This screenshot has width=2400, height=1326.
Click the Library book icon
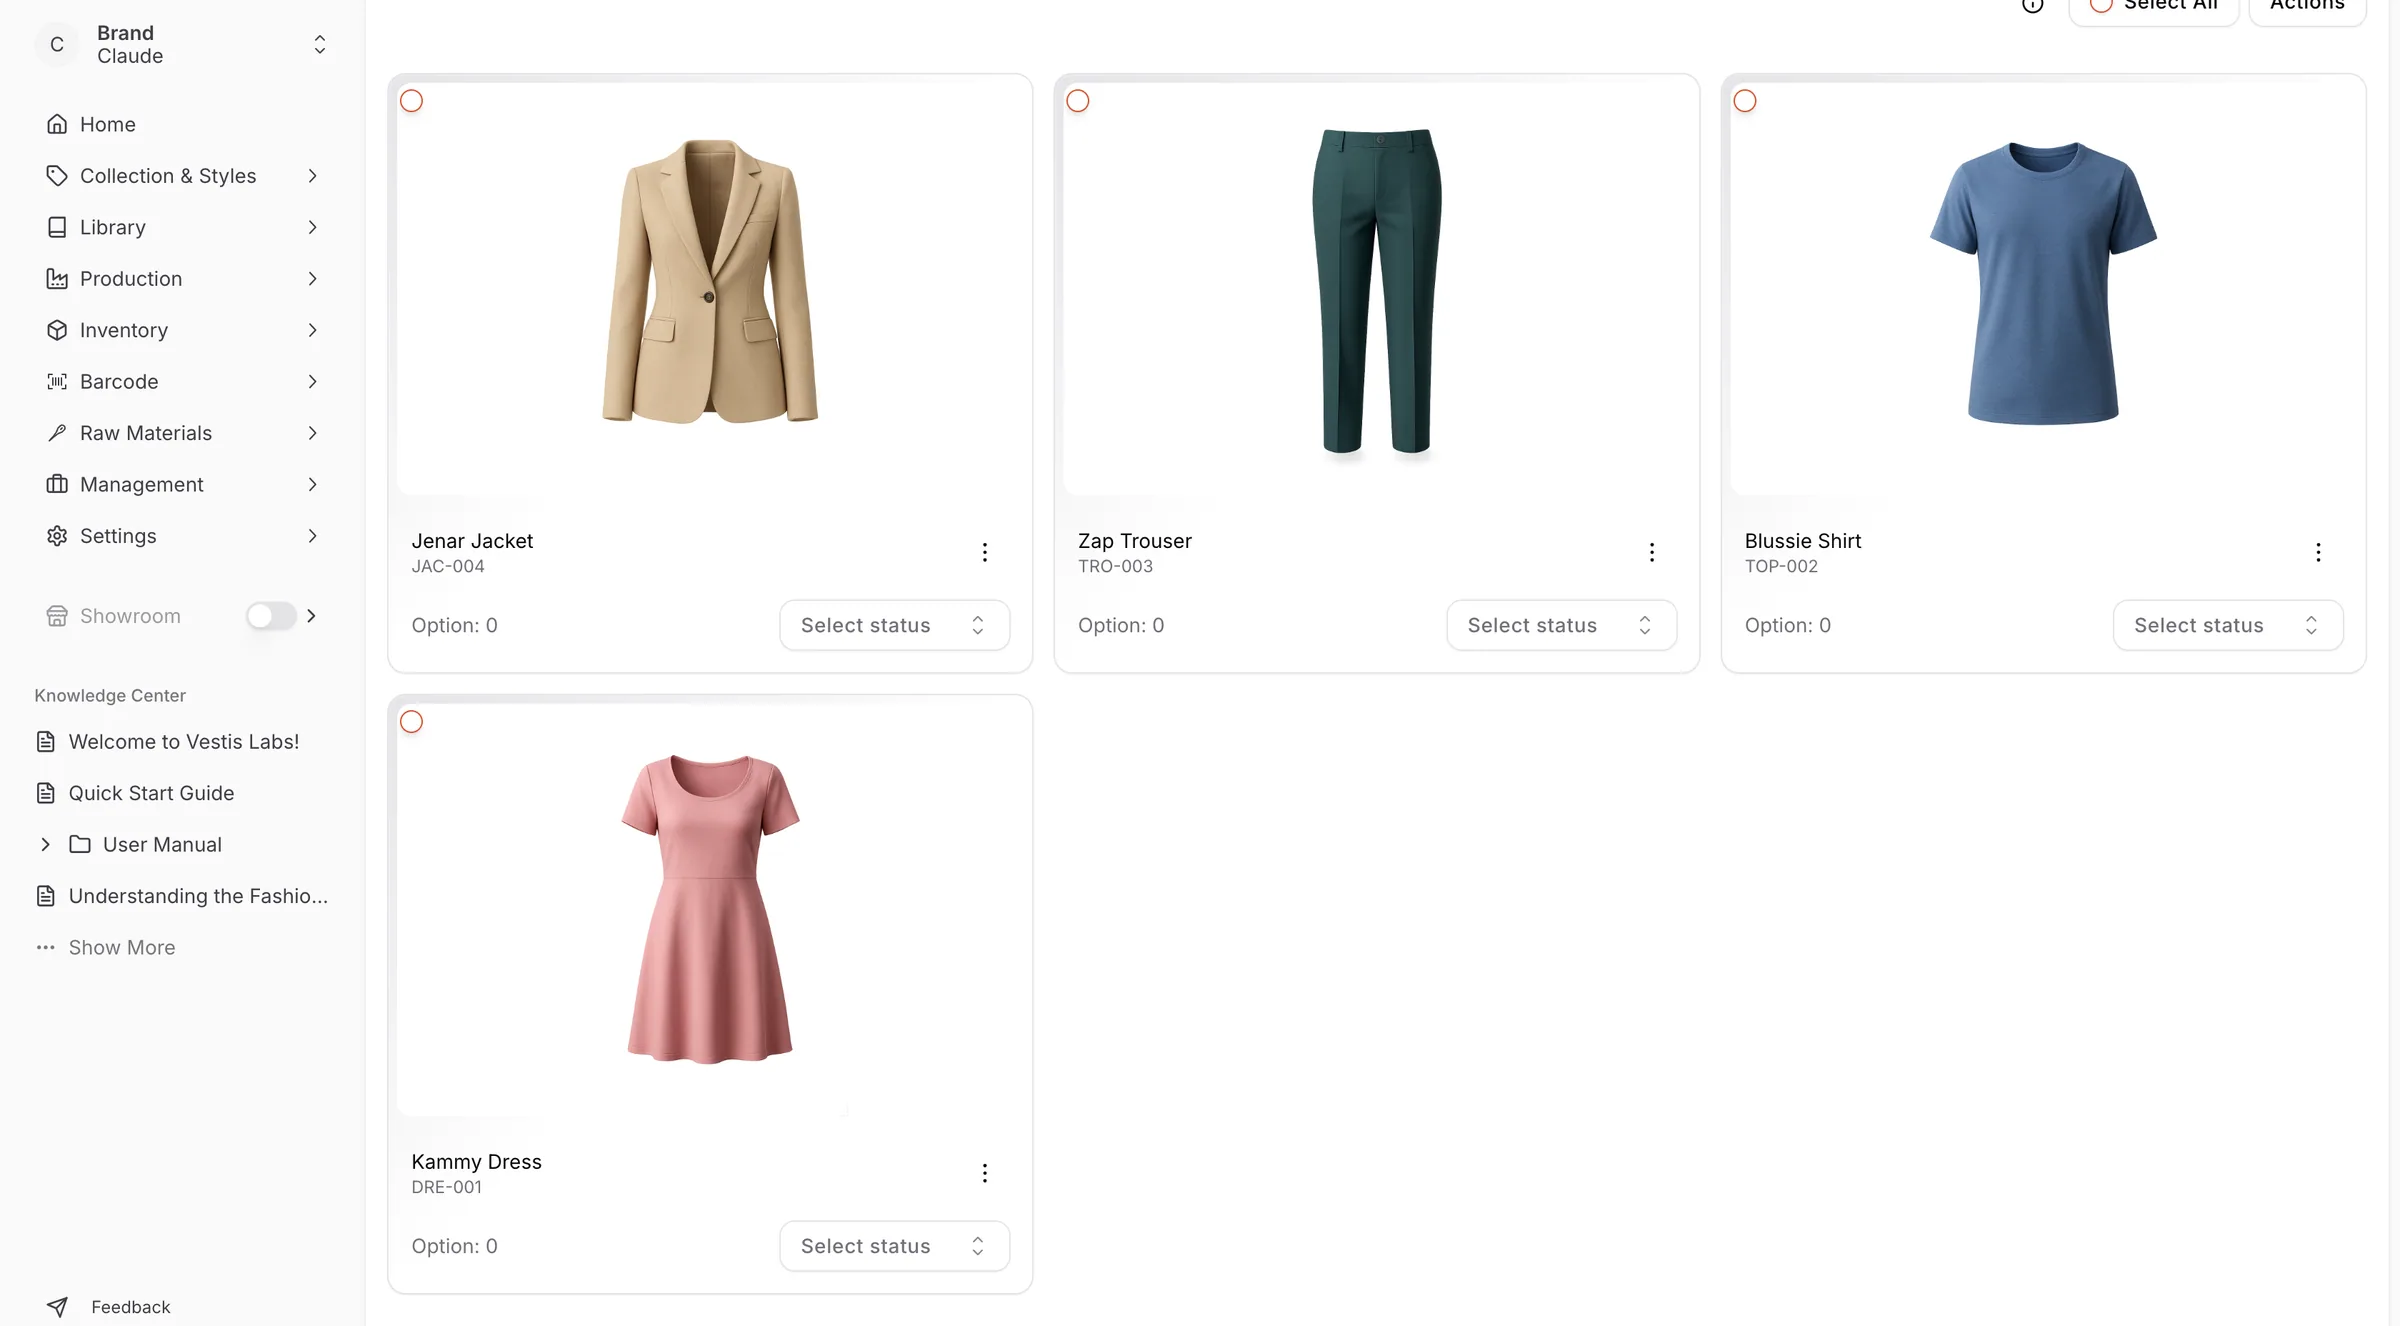click(57, 227)
